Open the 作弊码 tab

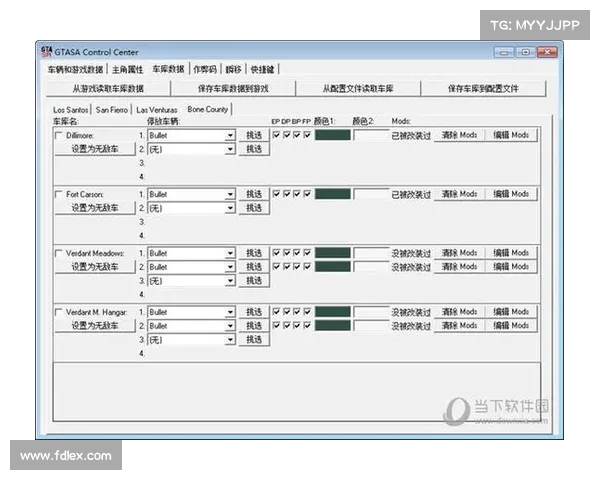coord(205,69)
